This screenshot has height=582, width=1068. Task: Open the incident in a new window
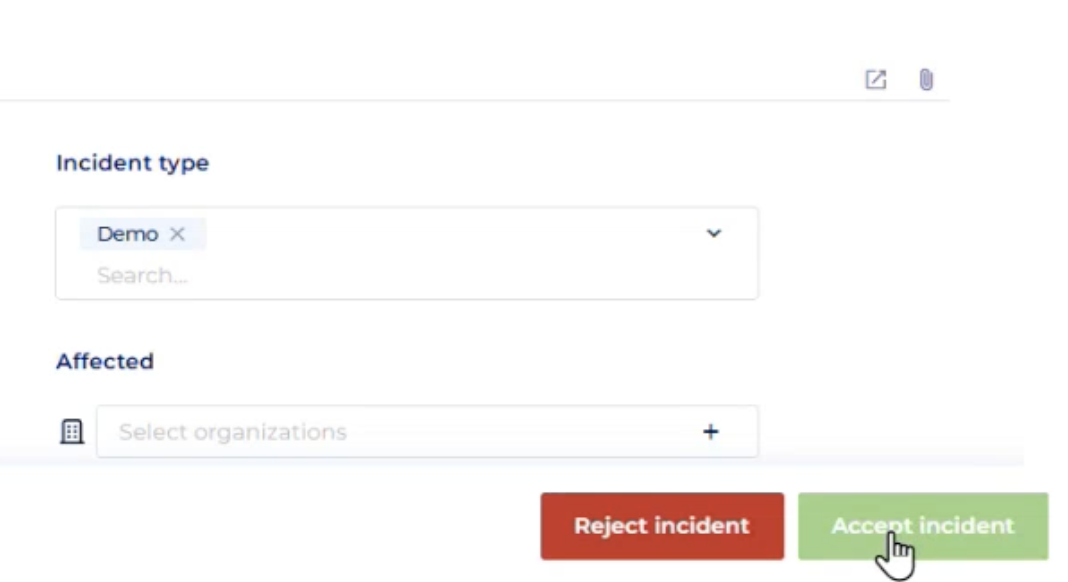click(875, 80)
